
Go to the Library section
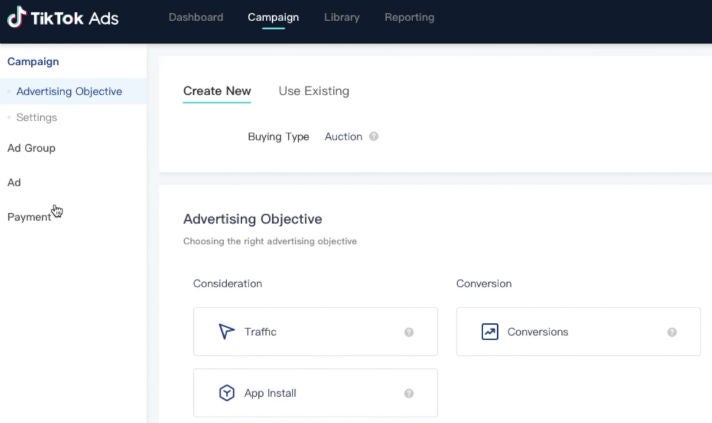pos(342,17)
